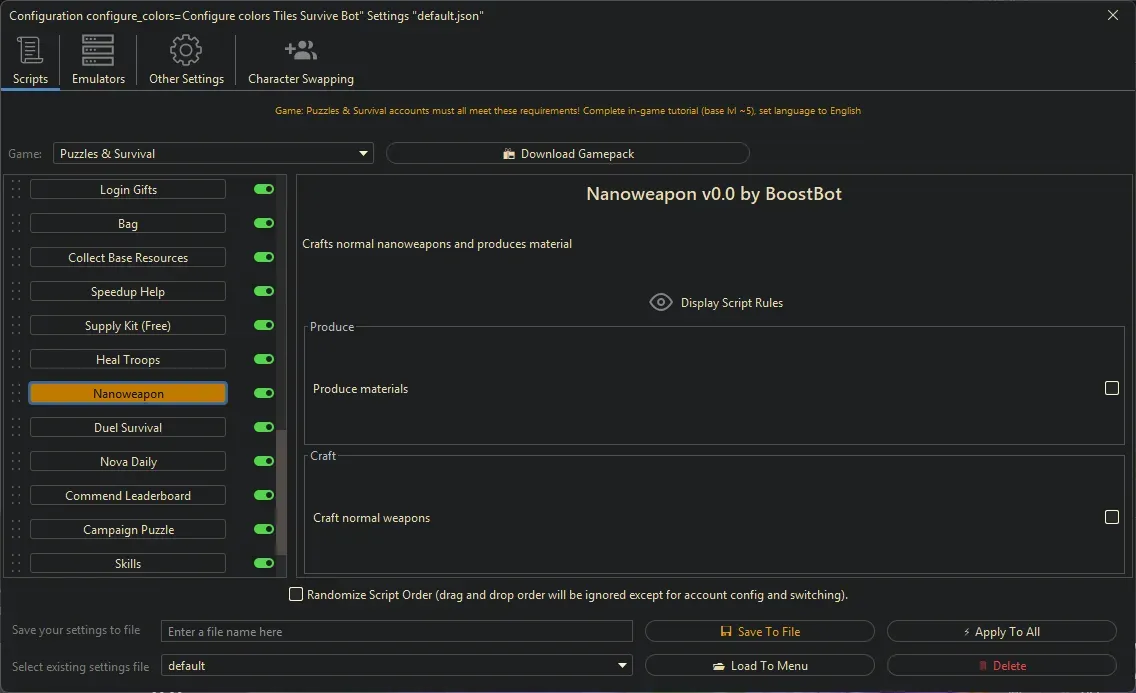
Task: Click the Other Settings gear icon
Action: [186, 51]
